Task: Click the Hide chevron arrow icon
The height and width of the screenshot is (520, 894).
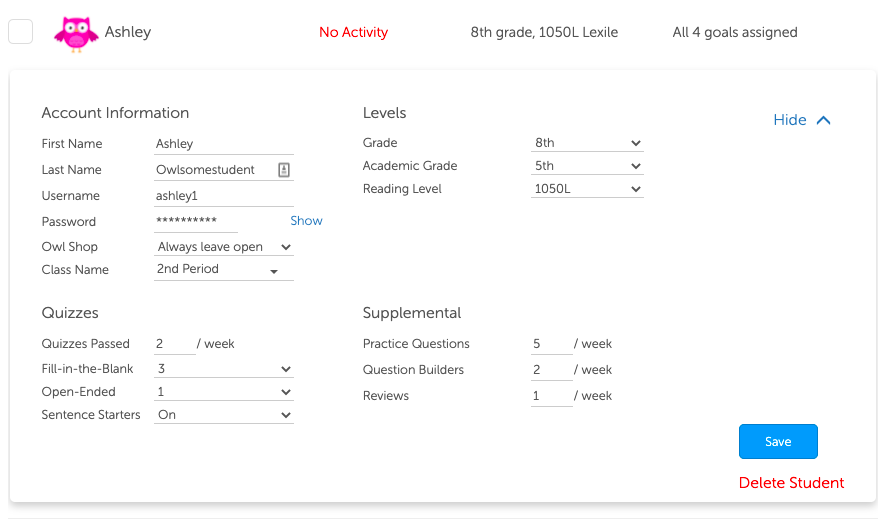Action: (824, 120)
